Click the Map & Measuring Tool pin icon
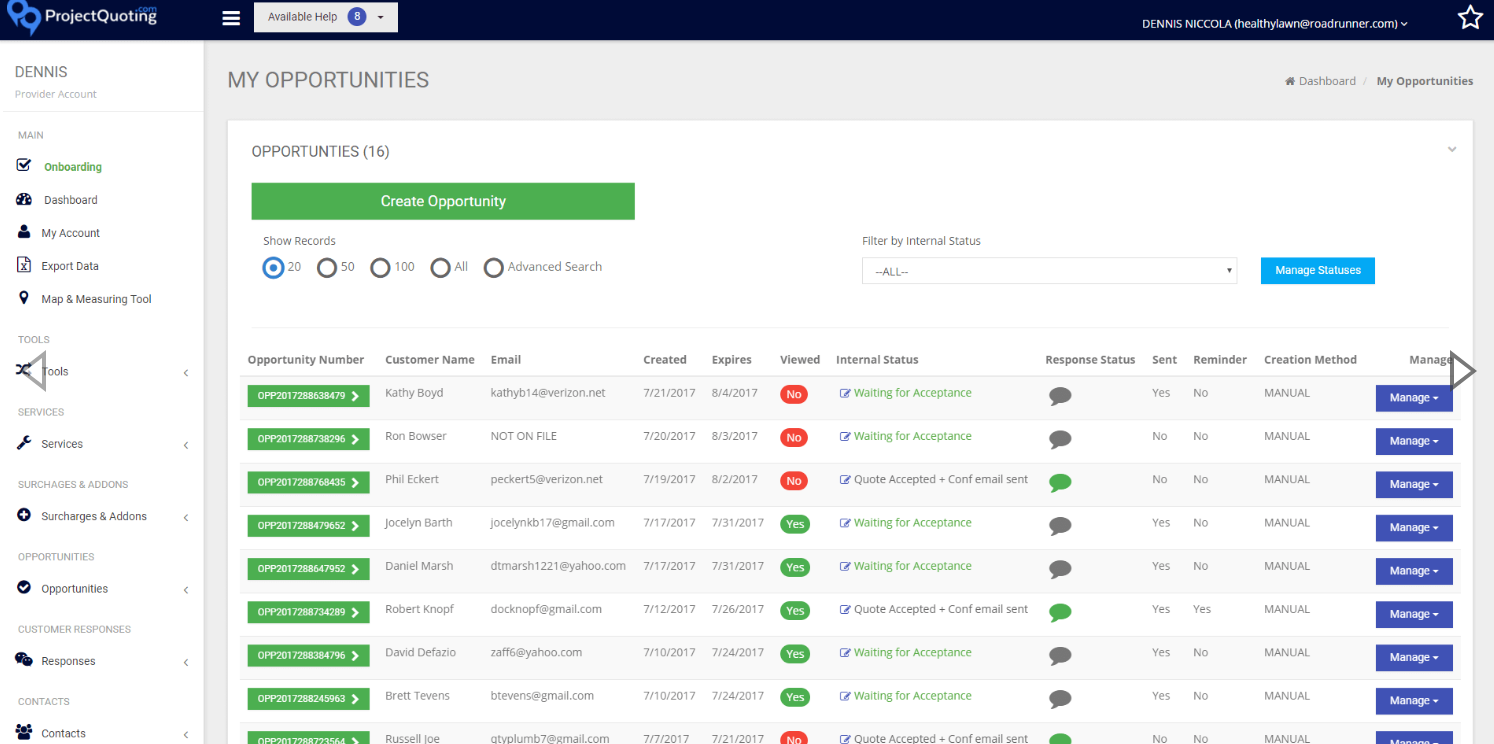 [24, 298]
